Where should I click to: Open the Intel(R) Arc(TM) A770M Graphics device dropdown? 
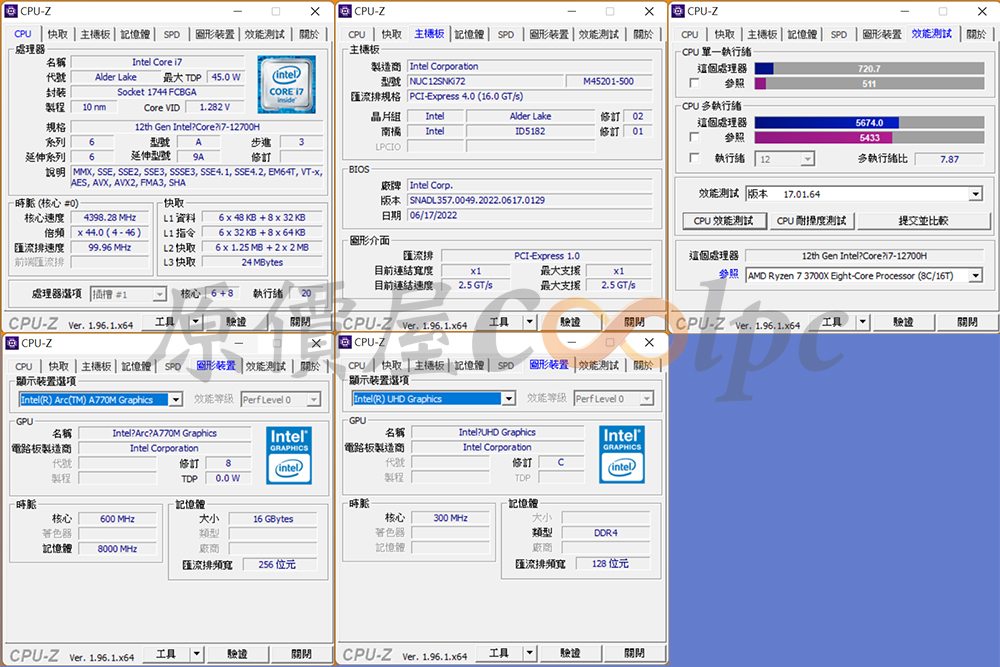point(176,400)
